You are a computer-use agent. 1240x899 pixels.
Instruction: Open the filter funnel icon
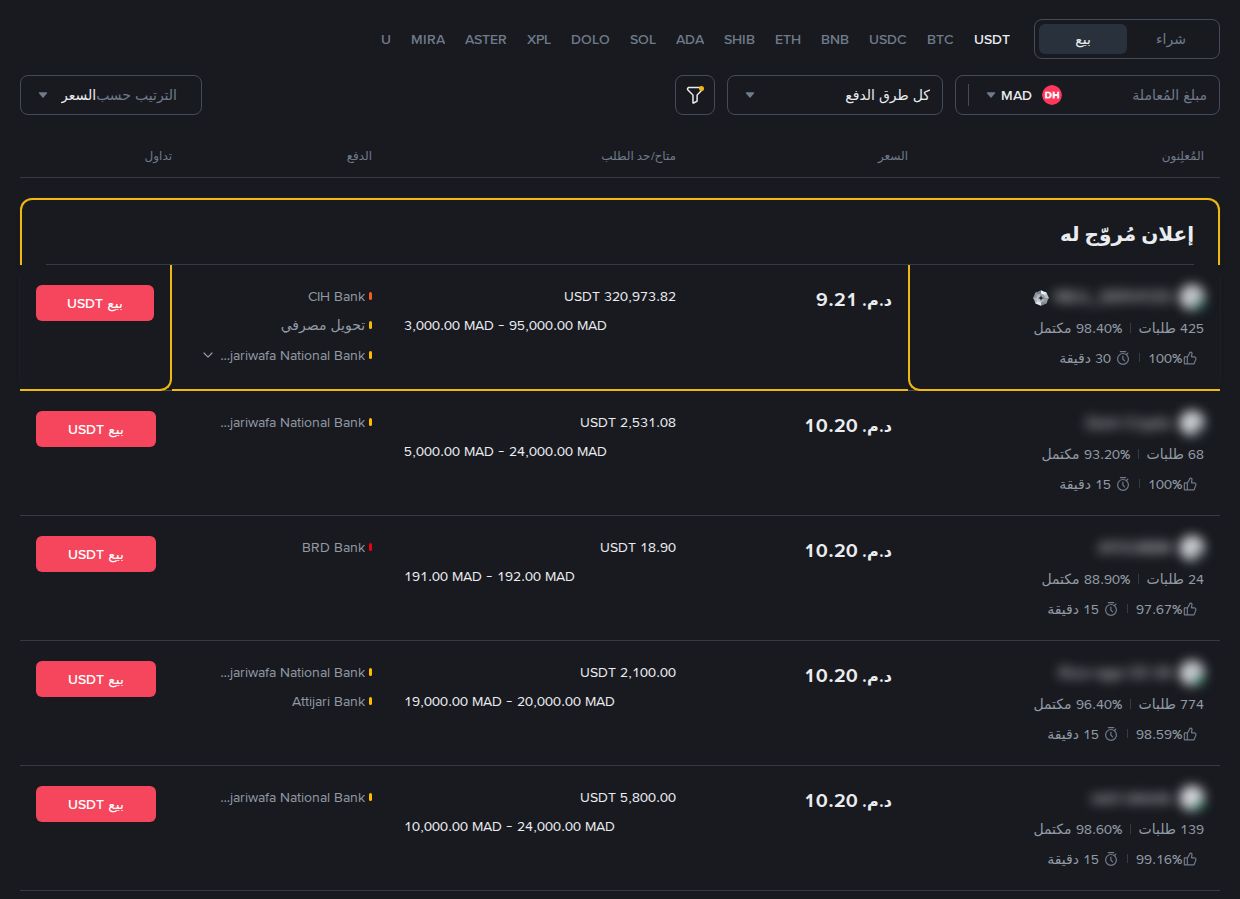695,95
